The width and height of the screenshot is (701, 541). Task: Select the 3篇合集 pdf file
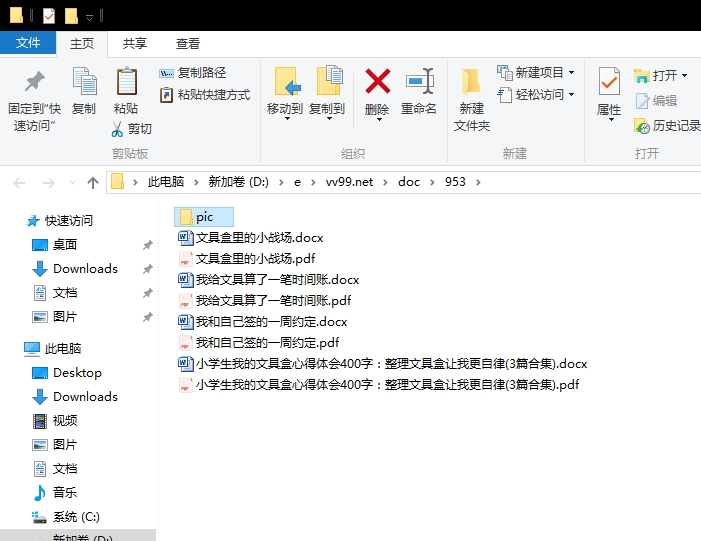379,385
